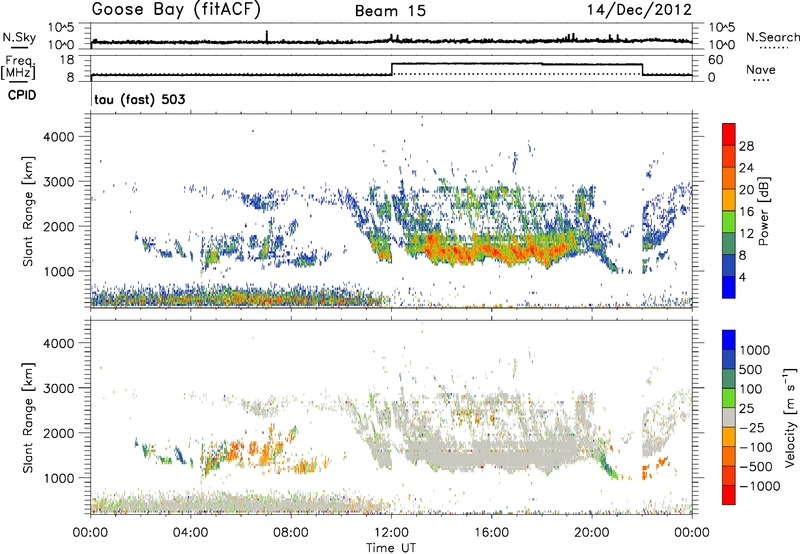Viewport: 800px width, 554px height.
Task: Click the "−1000" label on the Velocity colorbar
Action: pos(760,486)
